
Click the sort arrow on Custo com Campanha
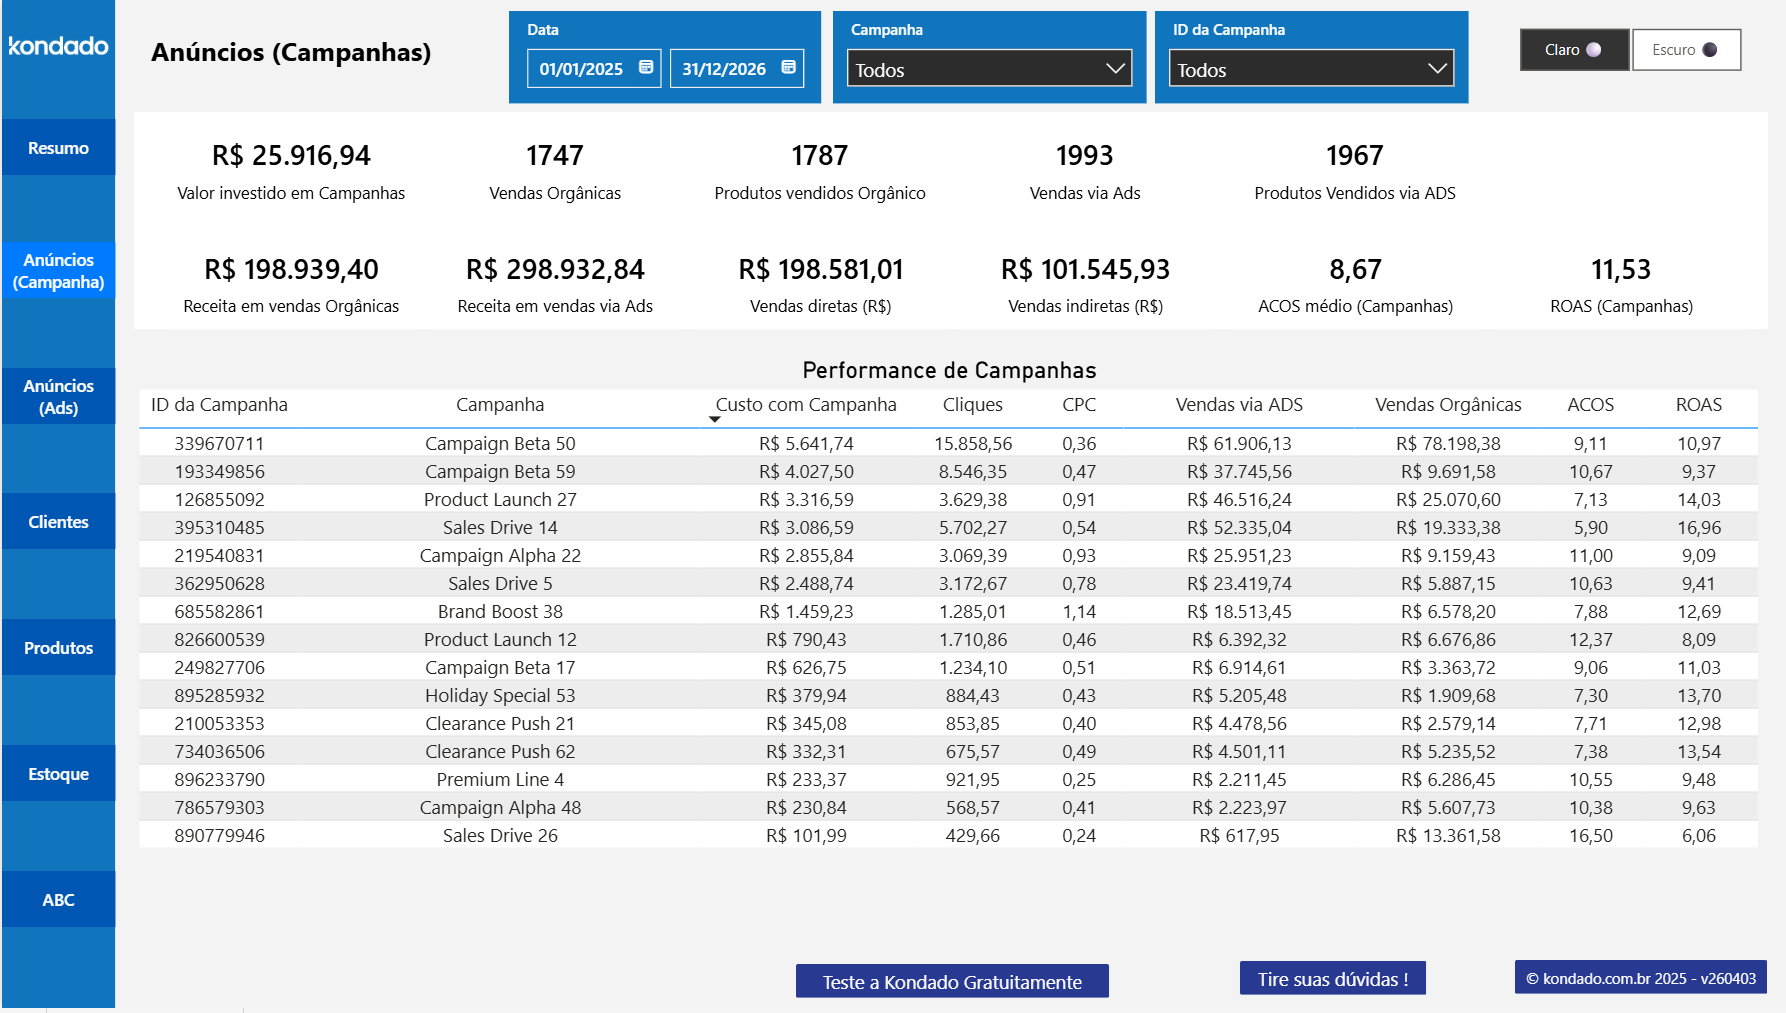click(715, 420)
